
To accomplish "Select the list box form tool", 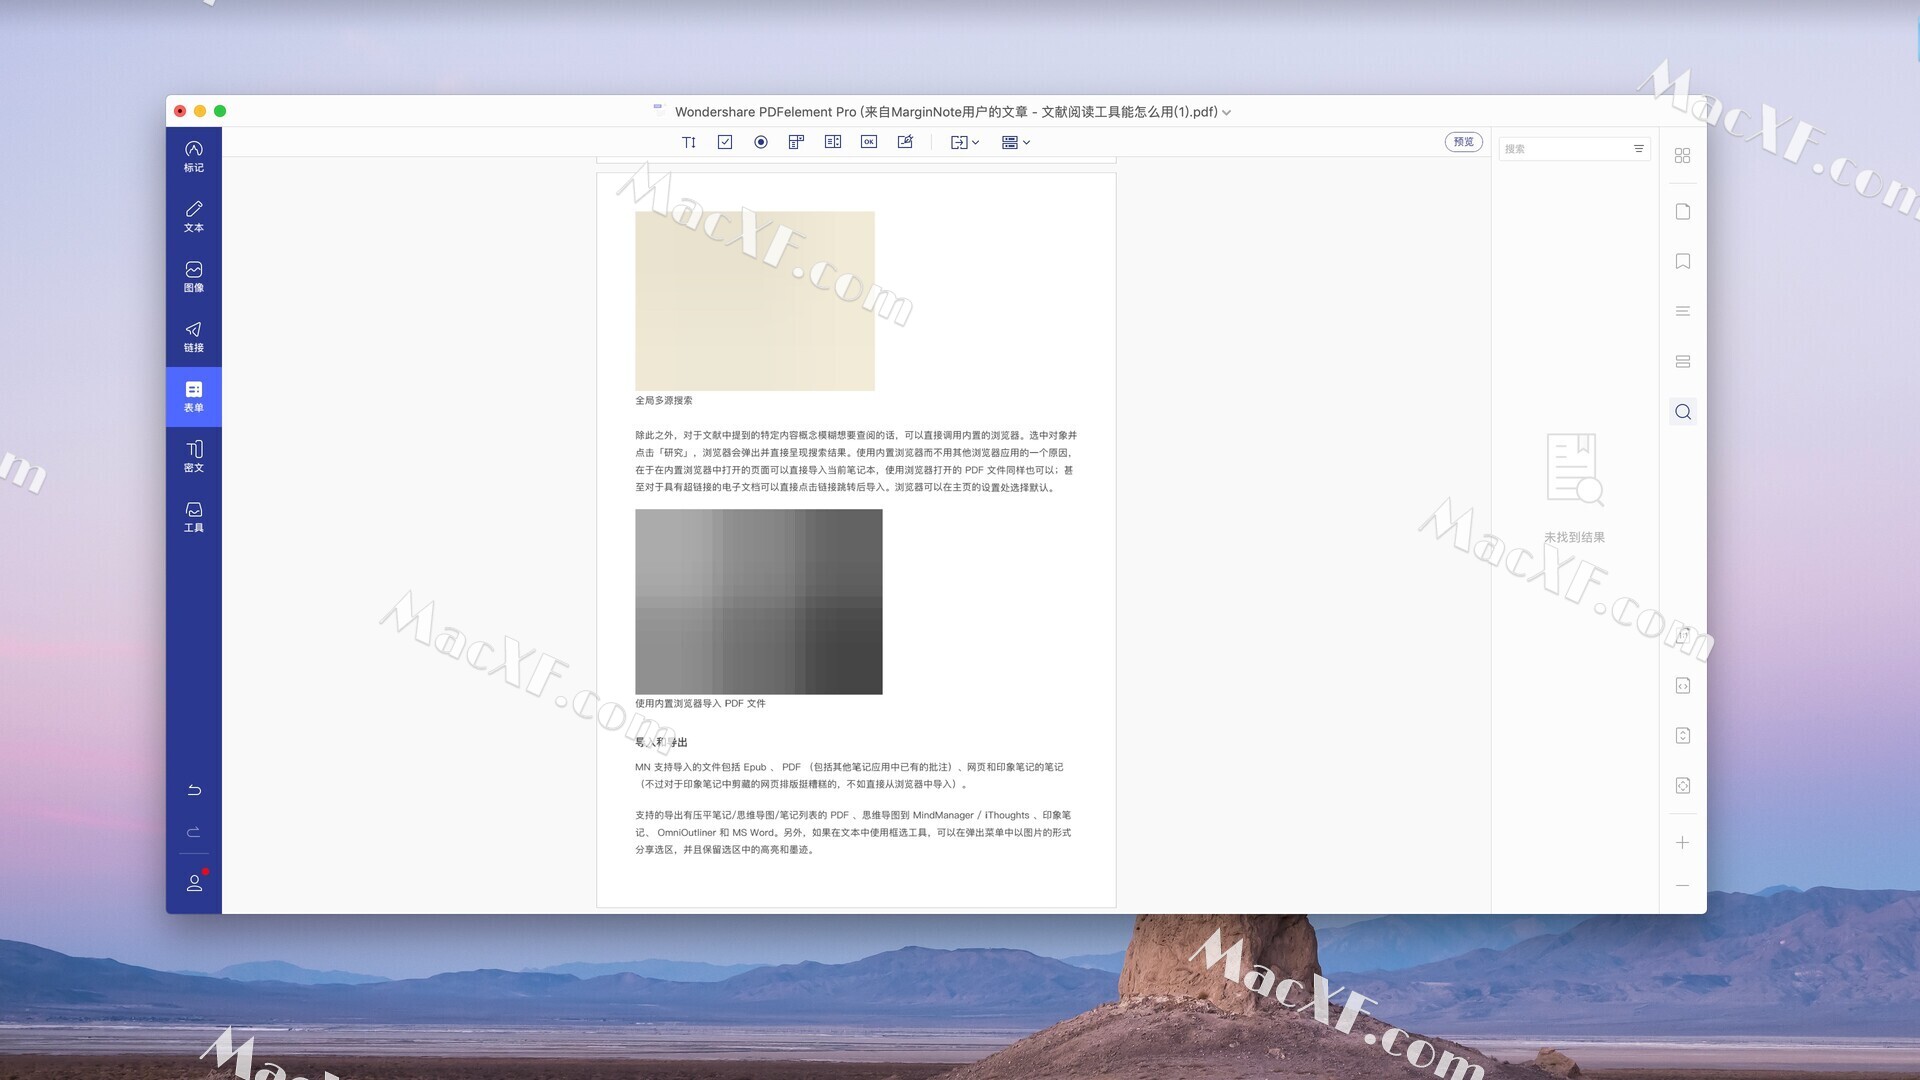I will point(833,142).
